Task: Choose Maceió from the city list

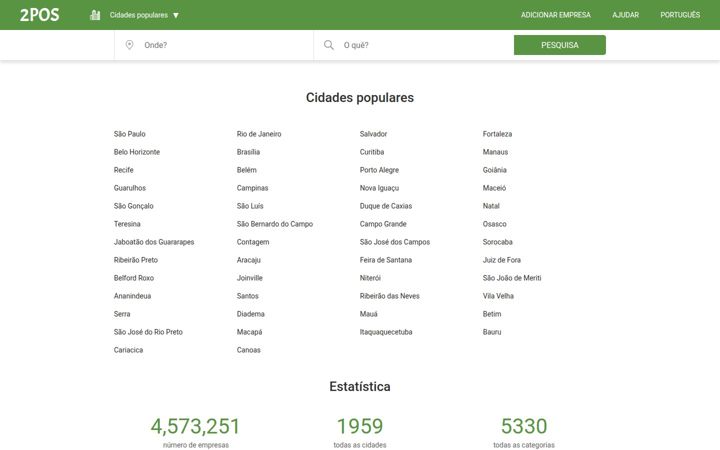Action: tap(494, 188)
